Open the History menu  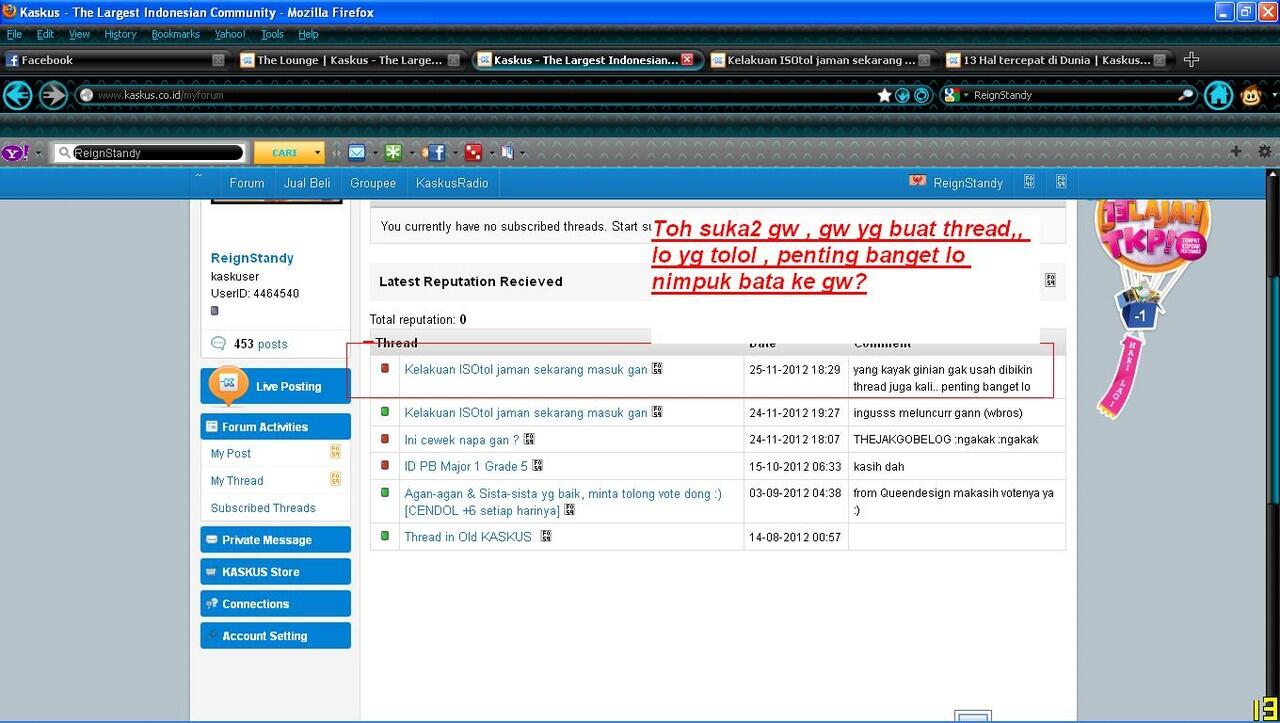tap(120, 34)
